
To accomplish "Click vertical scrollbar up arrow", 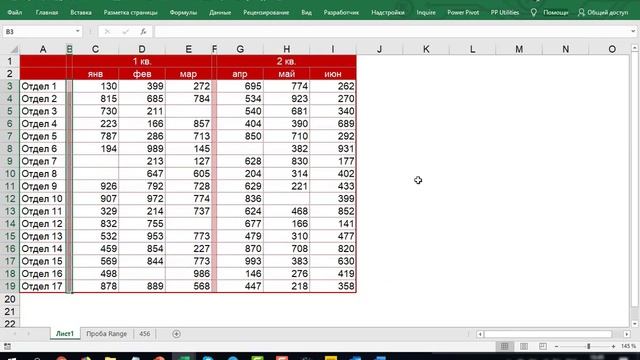I will pos(634,48).
